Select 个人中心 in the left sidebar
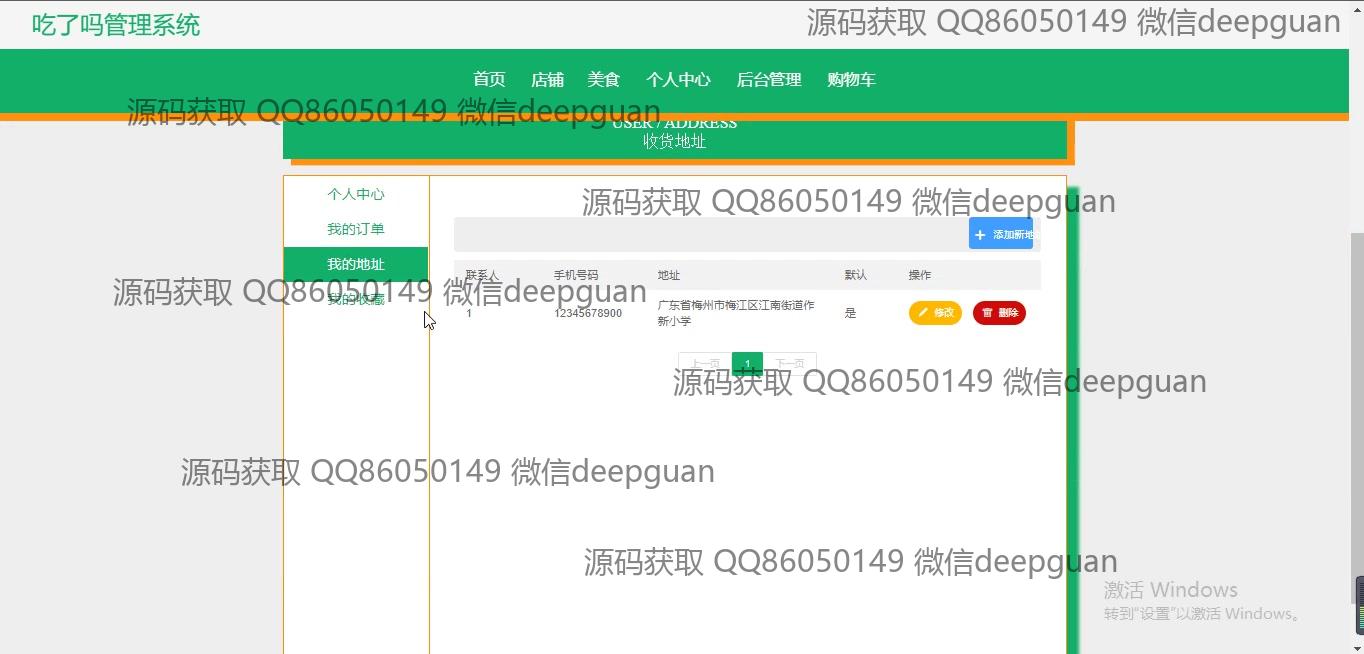The image size is (1364, 654). tap(356, 194)
